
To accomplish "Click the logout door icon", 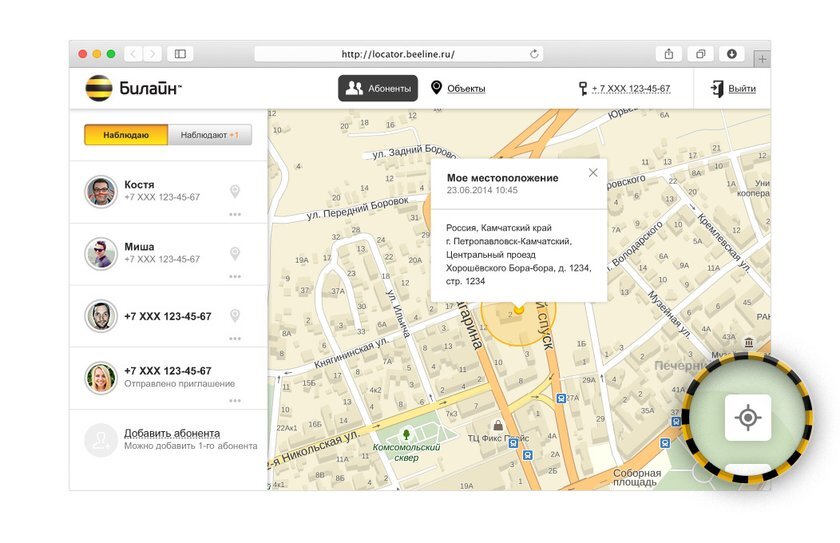I will coord(717,88).
